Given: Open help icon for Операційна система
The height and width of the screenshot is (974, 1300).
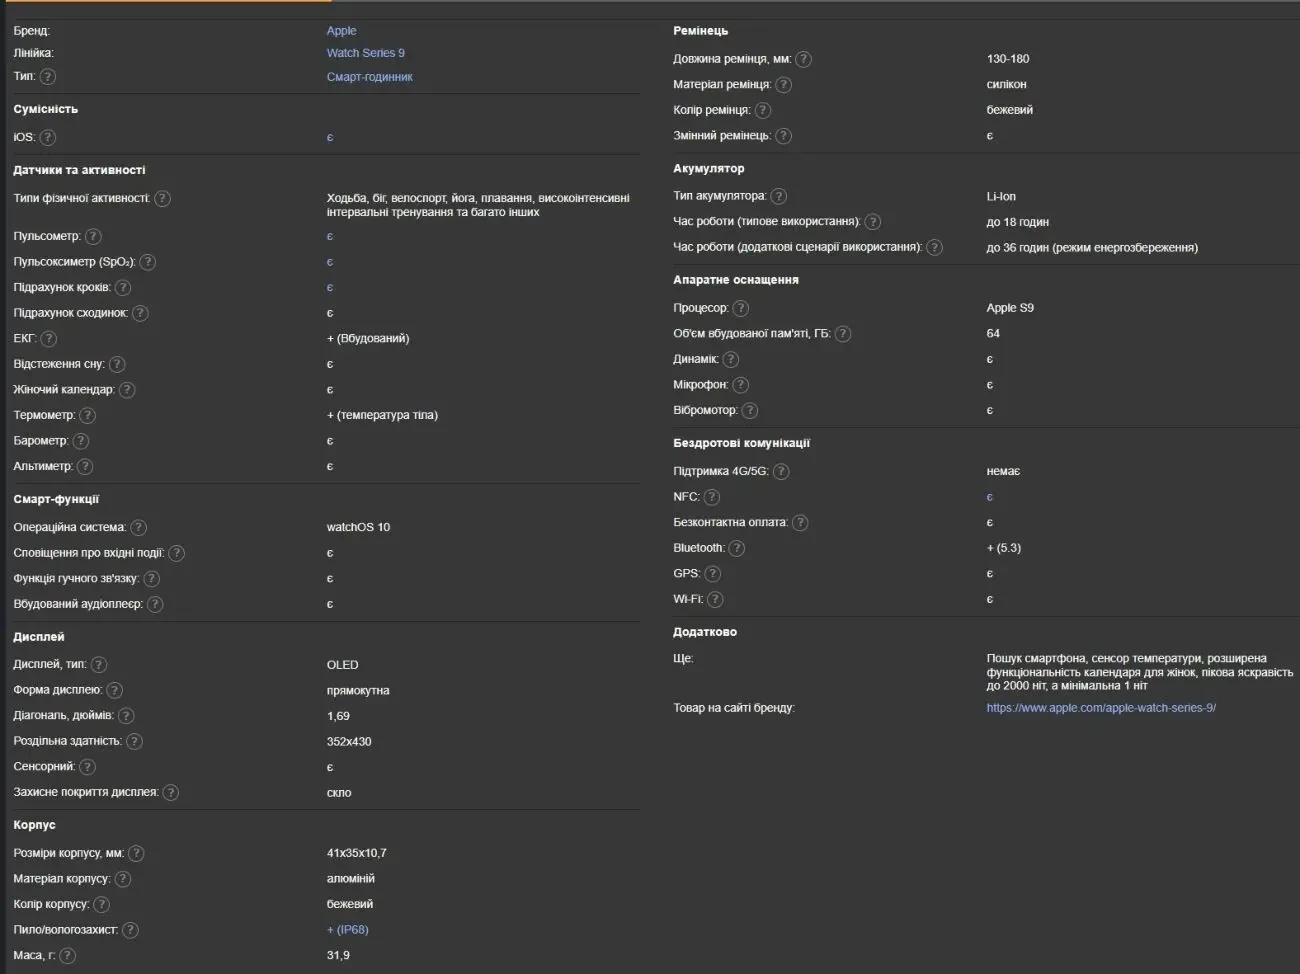Looking at the screenshot, I should (138, 527).
